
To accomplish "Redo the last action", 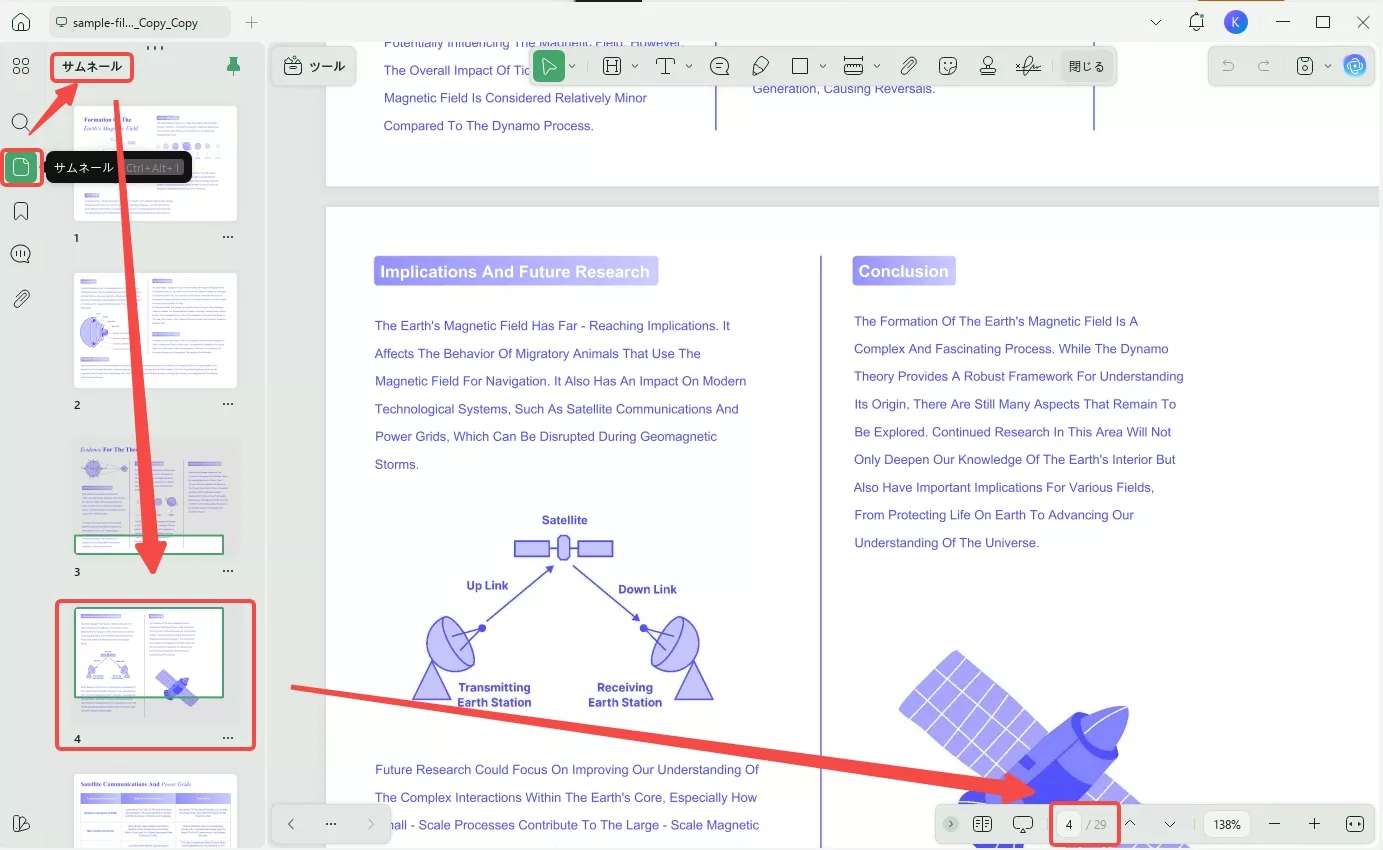I will coord(1264,66).
